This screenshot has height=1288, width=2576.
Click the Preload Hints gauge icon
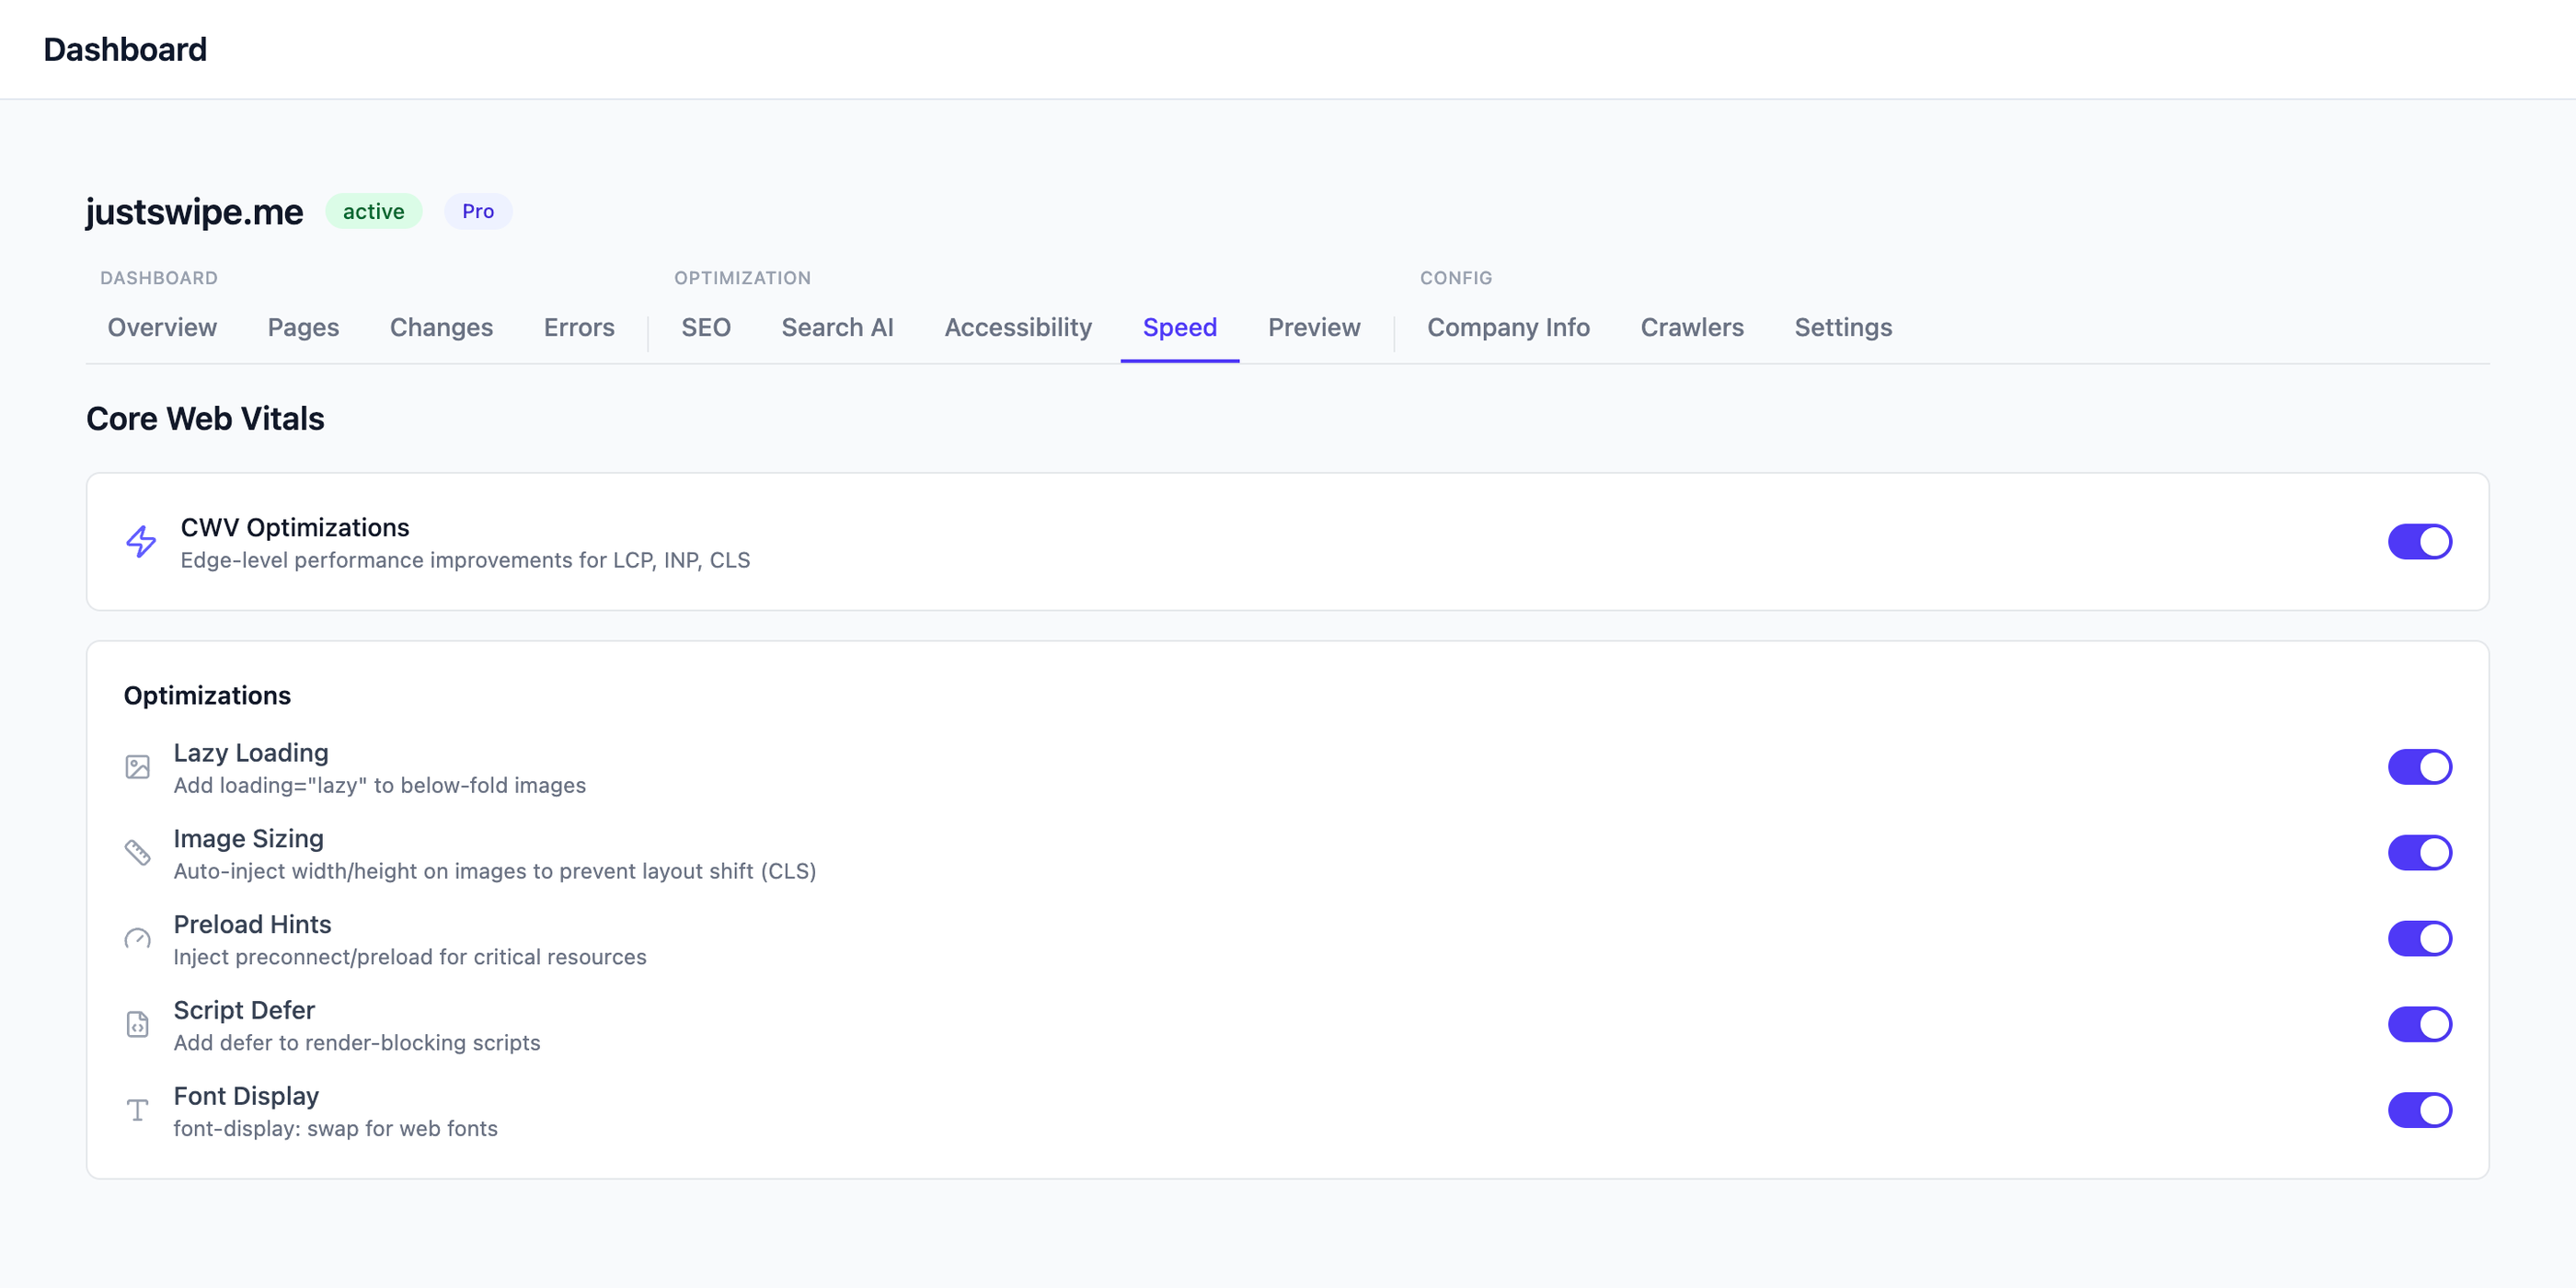(x=138, y=939)
